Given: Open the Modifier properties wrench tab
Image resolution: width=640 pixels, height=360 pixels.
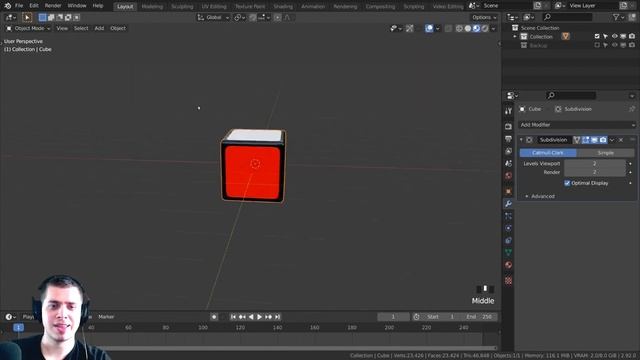Looking at the screenshot, I should click(508, 204).
